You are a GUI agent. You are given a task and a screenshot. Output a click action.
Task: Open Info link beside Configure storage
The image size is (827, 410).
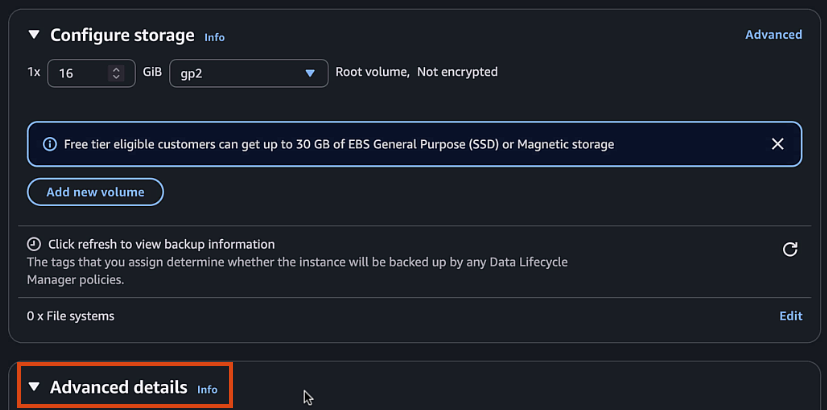tap(215, 37)
